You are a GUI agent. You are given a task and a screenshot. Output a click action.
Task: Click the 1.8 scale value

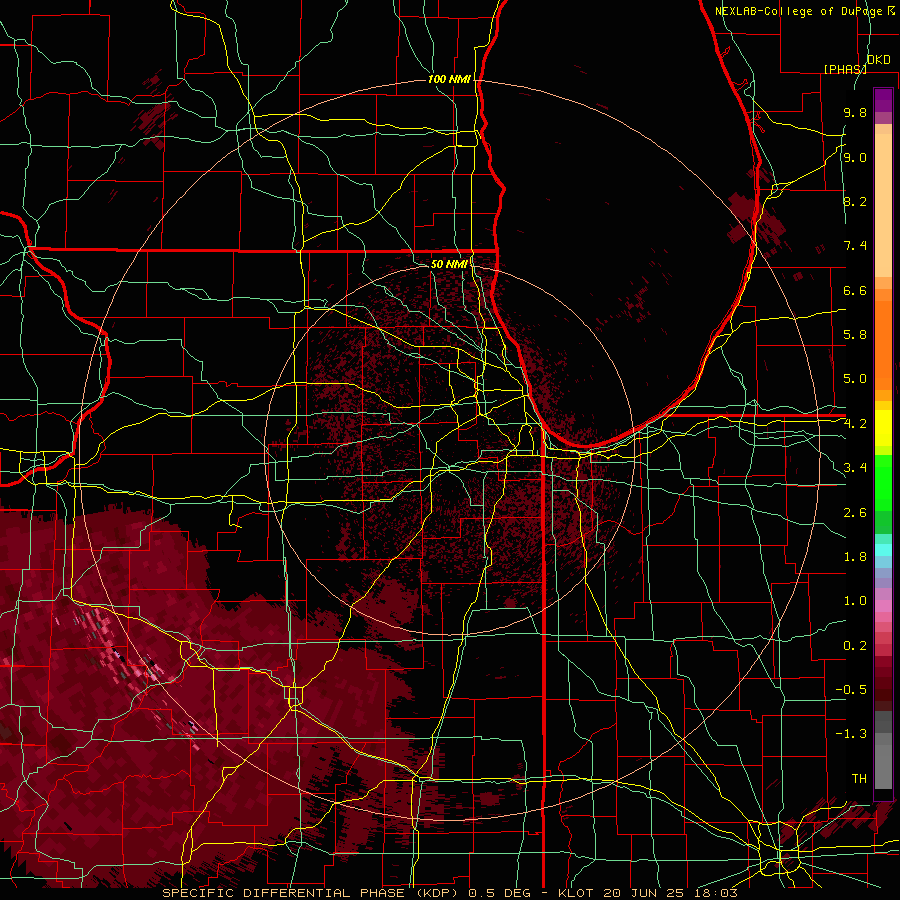pos(855,557)
